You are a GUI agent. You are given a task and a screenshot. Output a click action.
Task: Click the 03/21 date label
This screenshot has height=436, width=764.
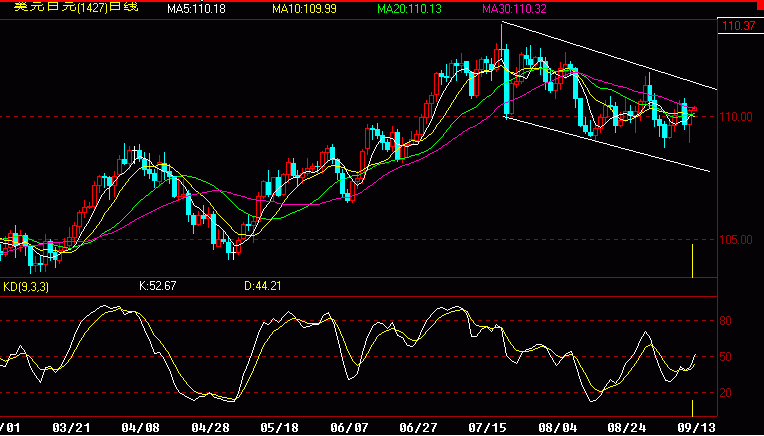tap(70, 428)
